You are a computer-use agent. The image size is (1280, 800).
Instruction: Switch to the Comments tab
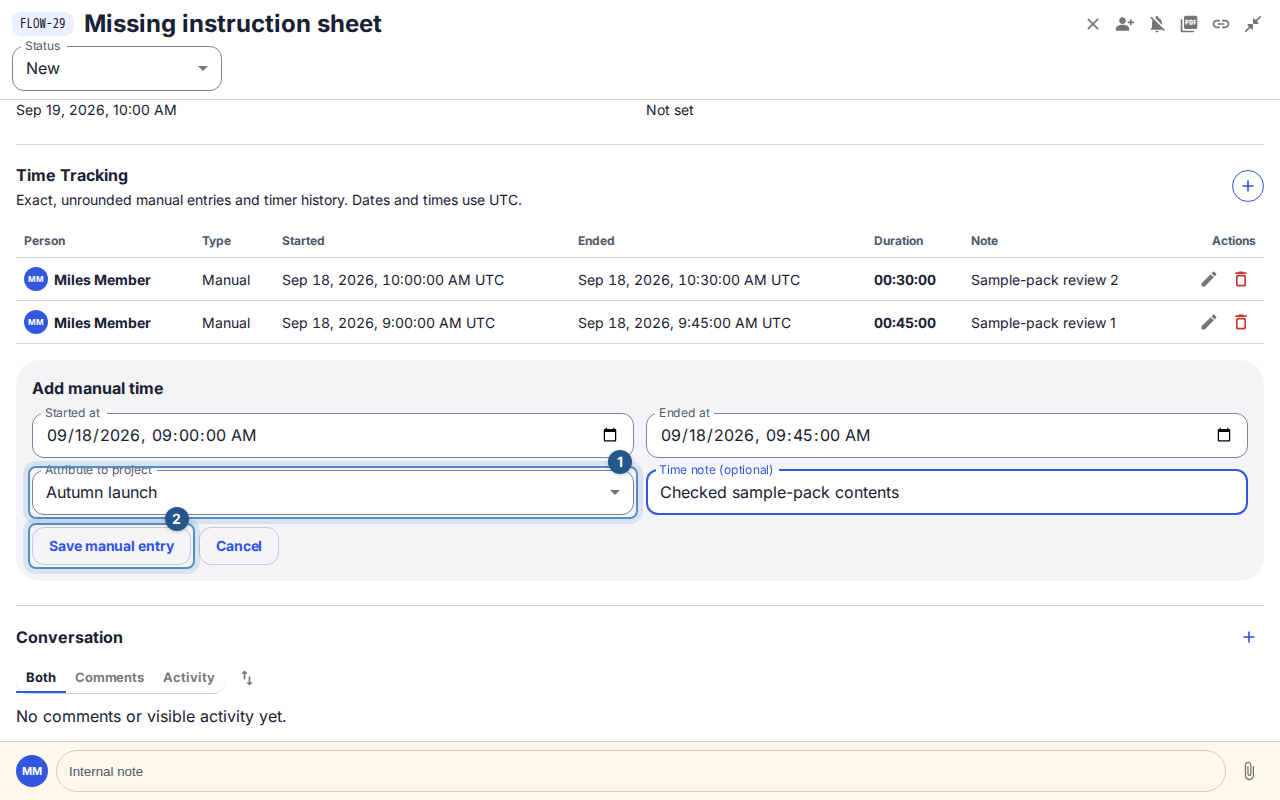[x=109, y=677]
